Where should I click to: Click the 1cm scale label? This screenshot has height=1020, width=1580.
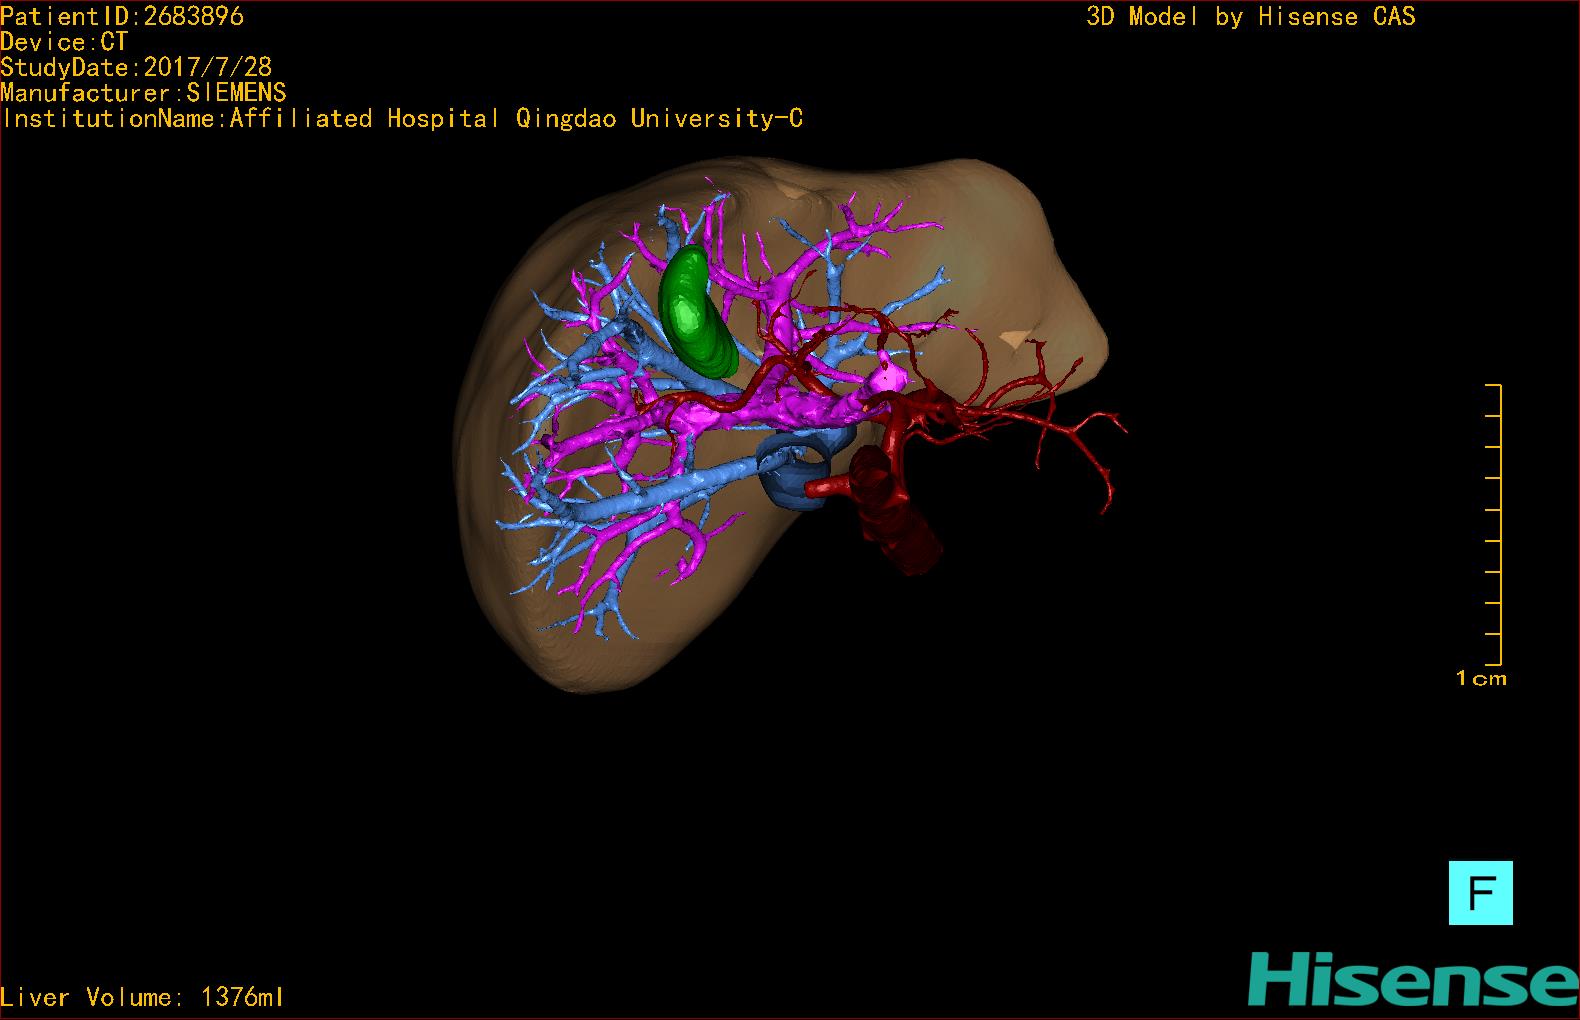point(1480,679)
